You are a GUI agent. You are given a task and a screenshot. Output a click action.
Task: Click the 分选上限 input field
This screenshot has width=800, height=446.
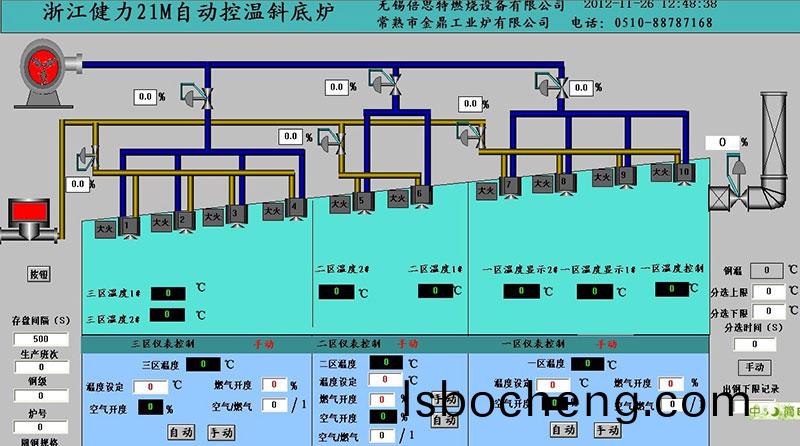(769, 291)
